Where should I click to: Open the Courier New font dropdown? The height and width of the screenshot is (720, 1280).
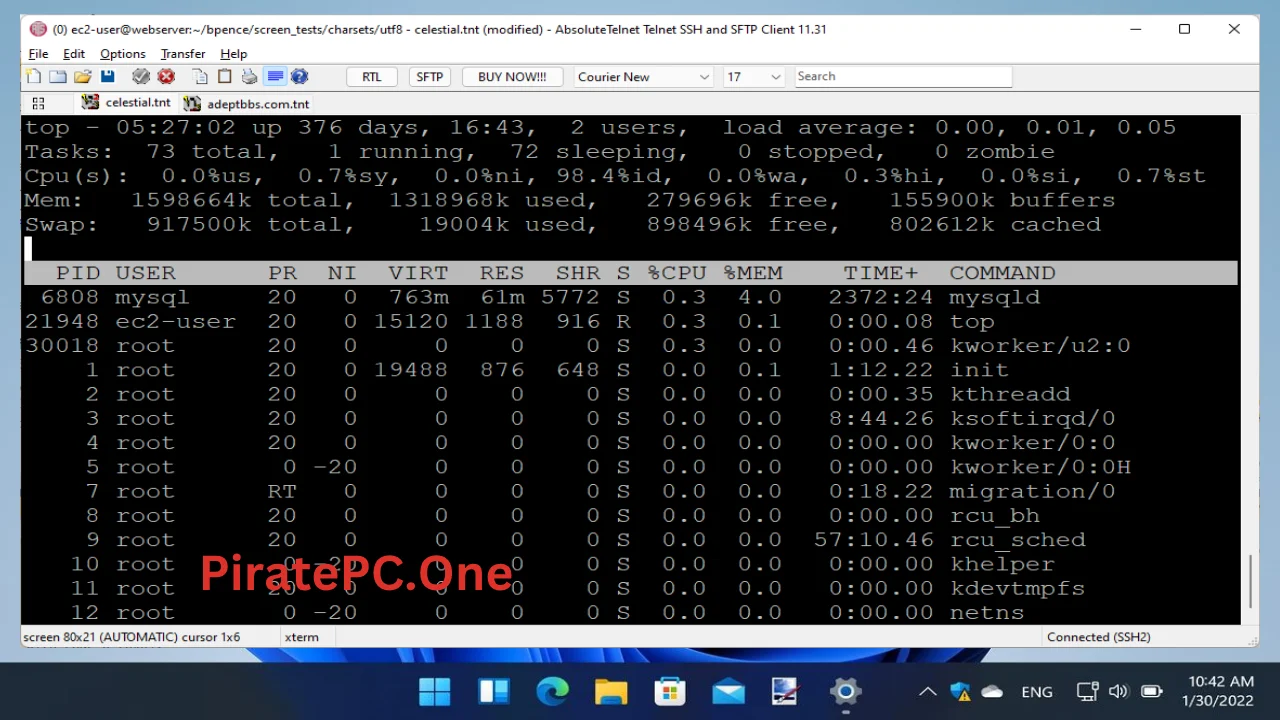pyautogui.click(x=643, y=77)
